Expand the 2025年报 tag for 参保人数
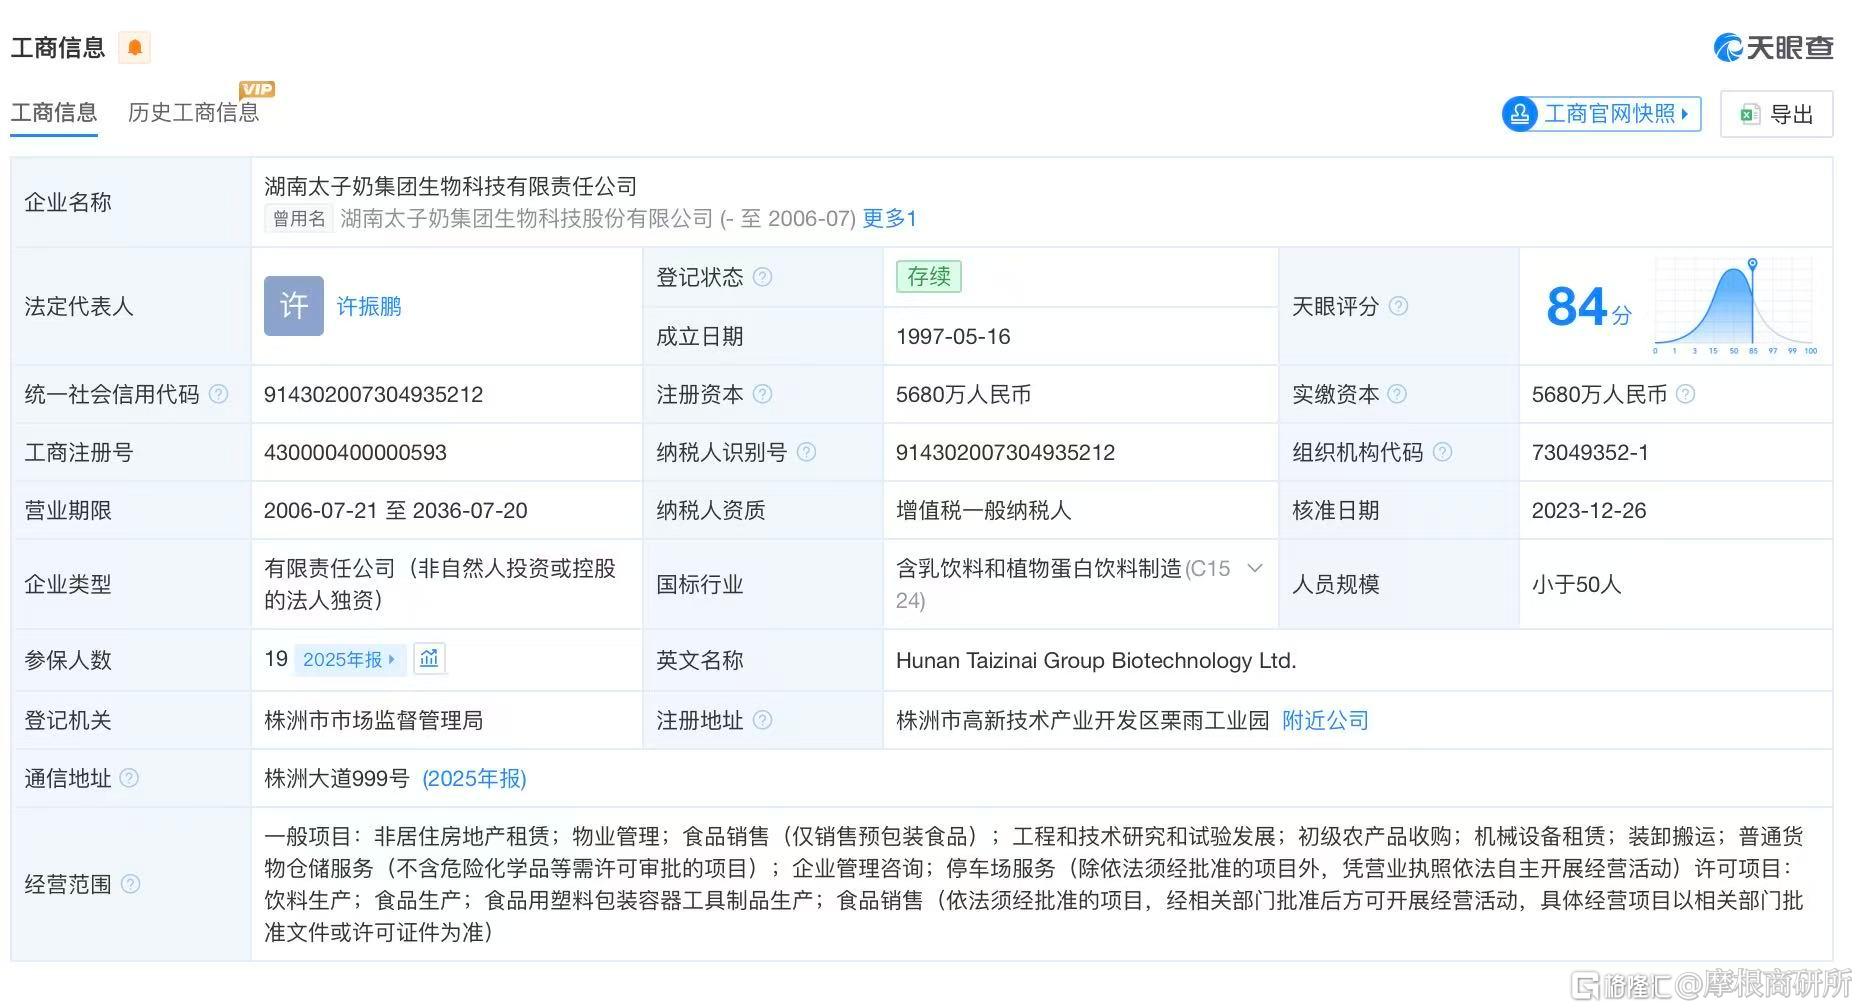1858x1008 pixels. click(x=350, y=659)
